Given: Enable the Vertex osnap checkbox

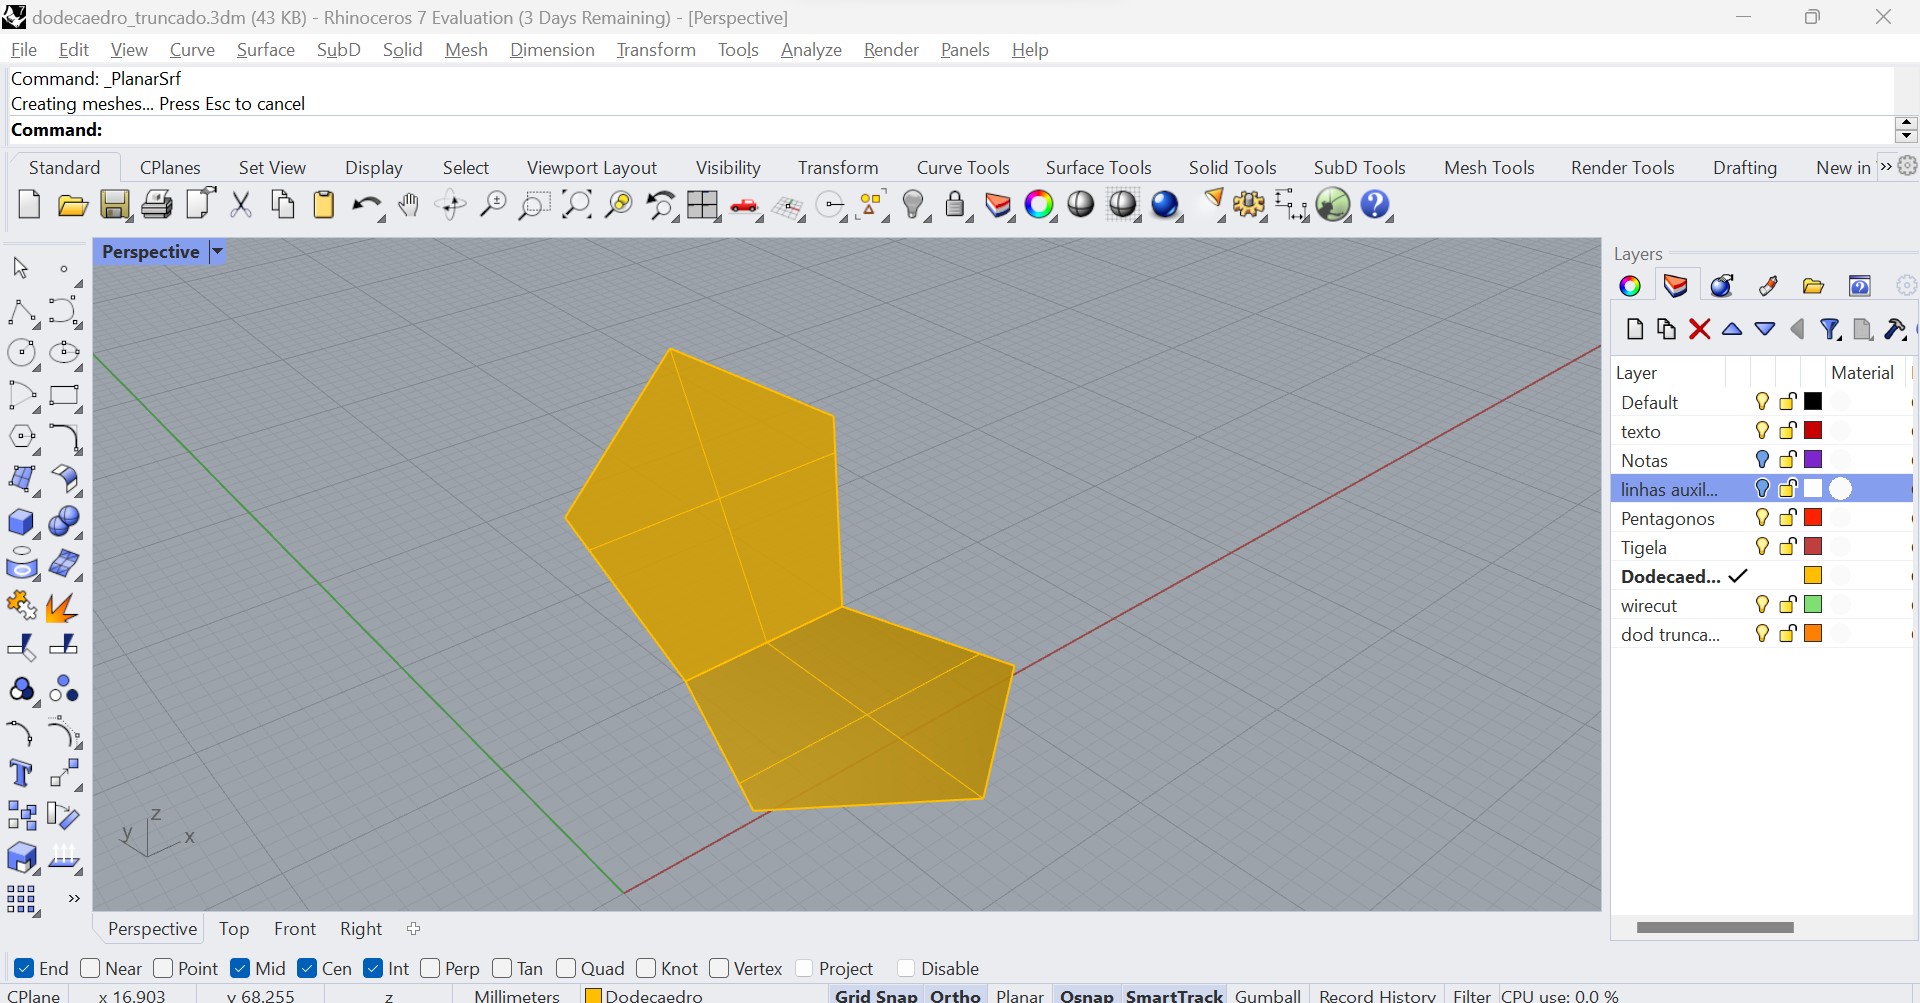Looking at the screenshot, I should pyautogui.click(x=719, y=968).
